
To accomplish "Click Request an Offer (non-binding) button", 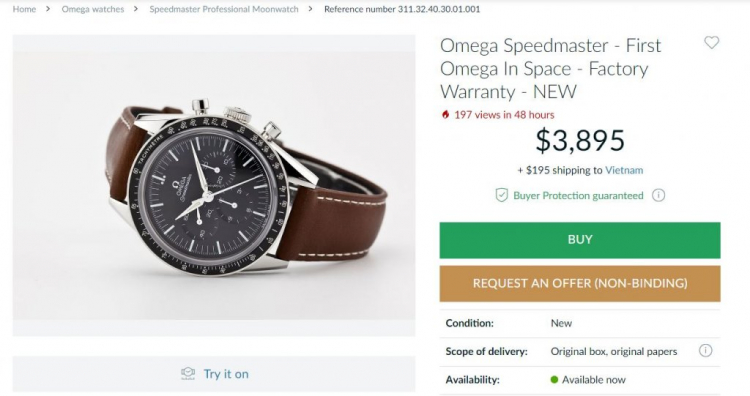I will [x=580, y=284].
